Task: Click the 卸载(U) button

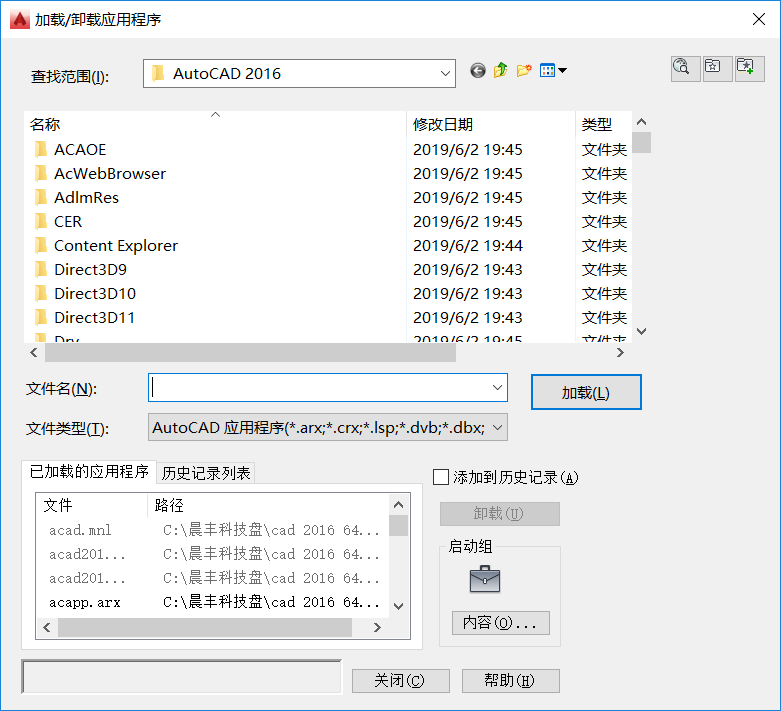Action: (x=500, y=513)
